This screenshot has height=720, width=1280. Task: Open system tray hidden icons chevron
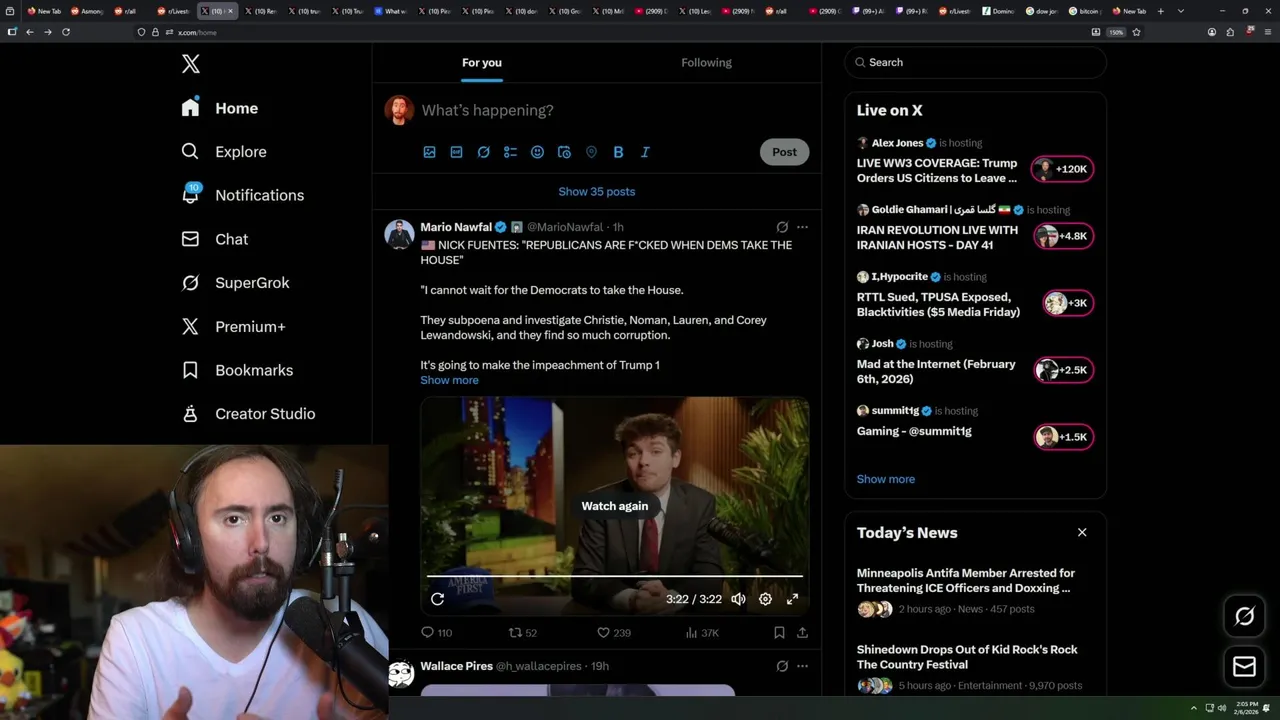tap(1193, 708)
